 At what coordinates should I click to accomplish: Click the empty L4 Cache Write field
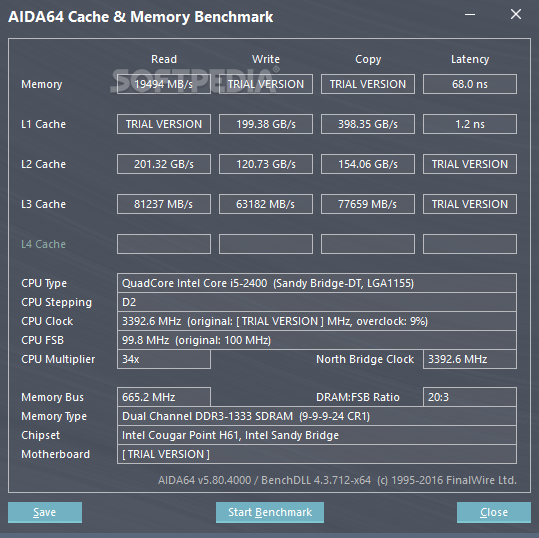266,244
